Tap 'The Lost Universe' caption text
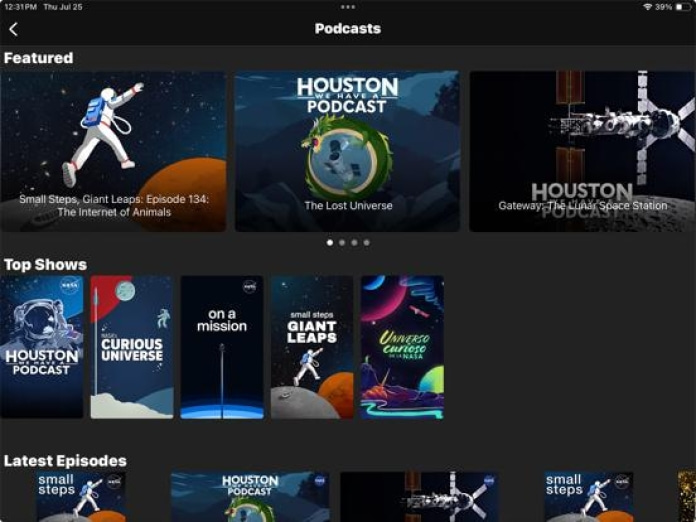Screen dimensions: 696x522 (x=348, y=206)
